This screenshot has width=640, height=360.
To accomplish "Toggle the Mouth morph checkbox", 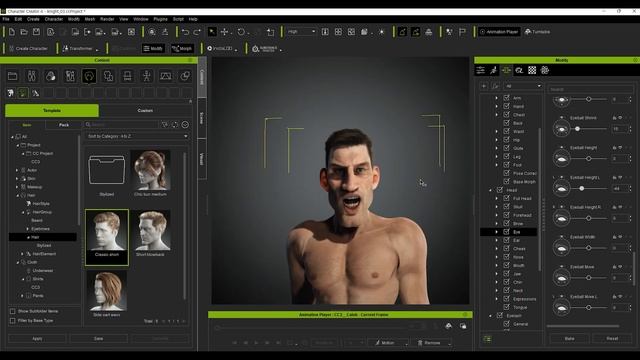I will coord(507,265).
